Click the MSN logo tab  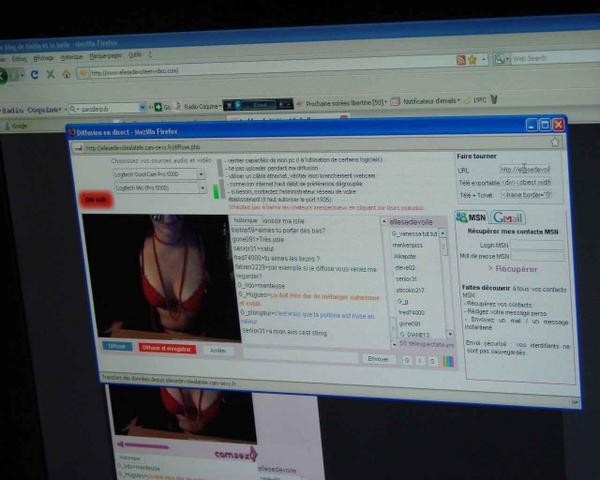pos(471,217)
